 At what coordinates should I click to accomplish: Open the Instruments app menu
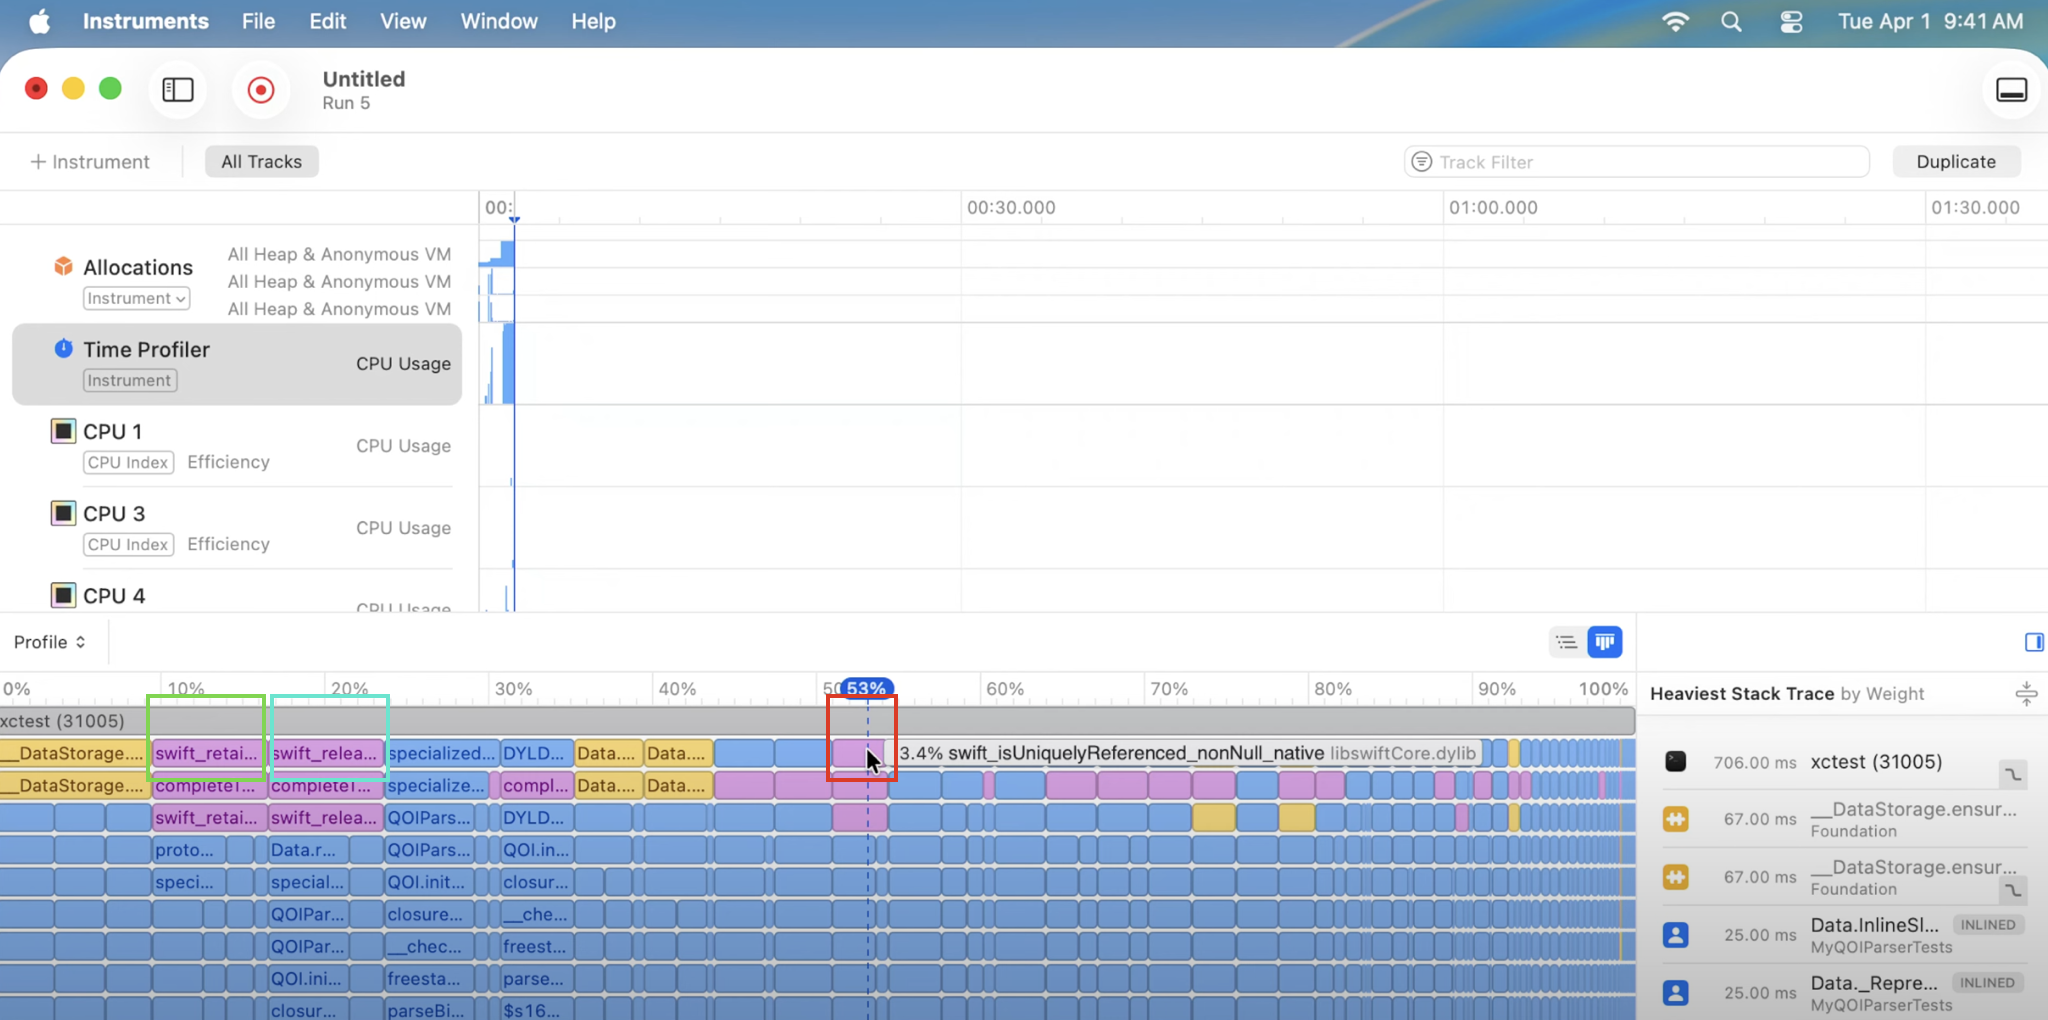click(x=145, y=21)
